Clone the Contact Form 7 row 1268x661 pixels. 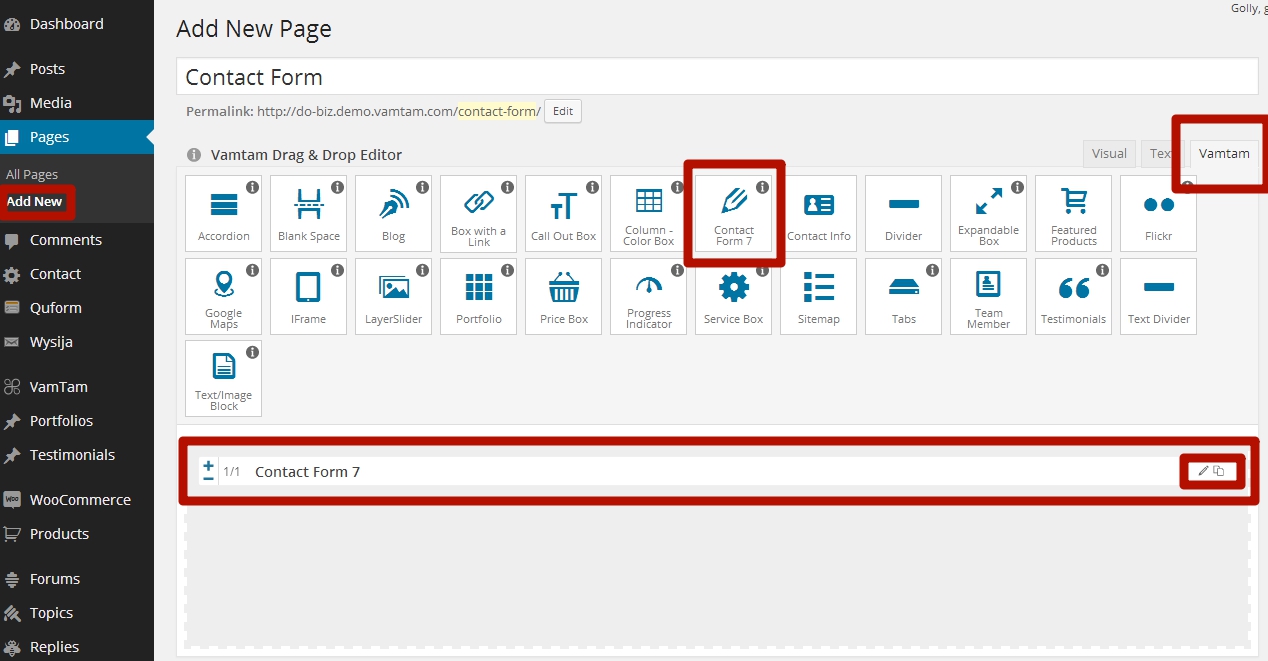pyautogui.click(x=1219, y=471)
